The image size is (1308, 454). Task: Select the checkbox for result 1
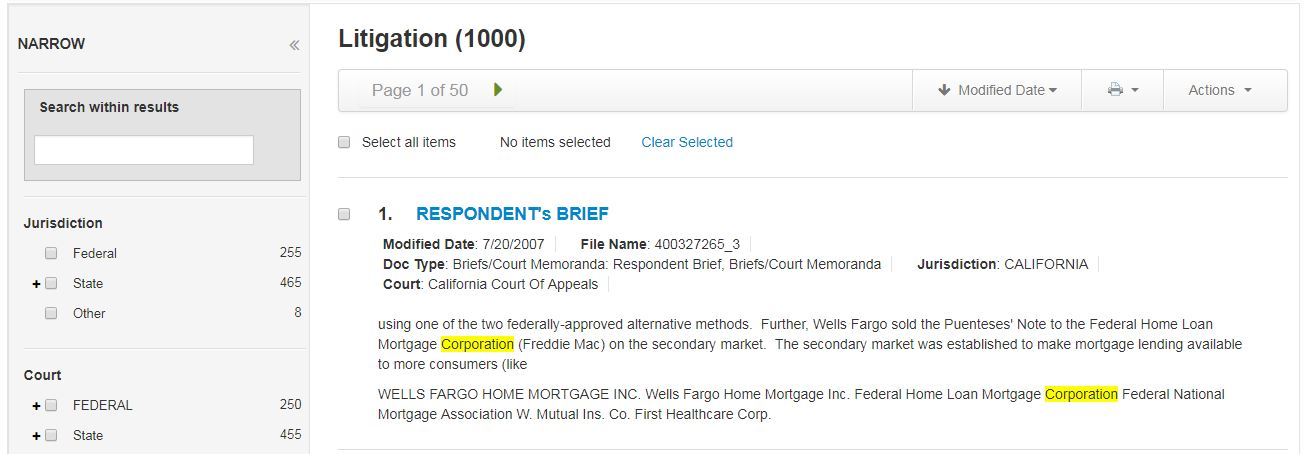click(344, 214)
